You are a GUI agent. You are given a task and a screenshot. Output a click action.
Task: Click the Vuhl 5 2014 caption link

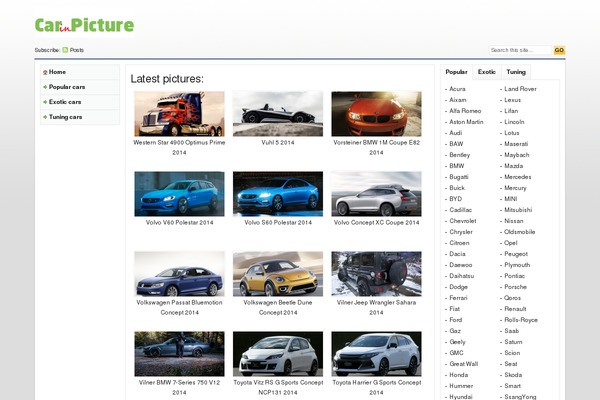[x=278, y=142]
